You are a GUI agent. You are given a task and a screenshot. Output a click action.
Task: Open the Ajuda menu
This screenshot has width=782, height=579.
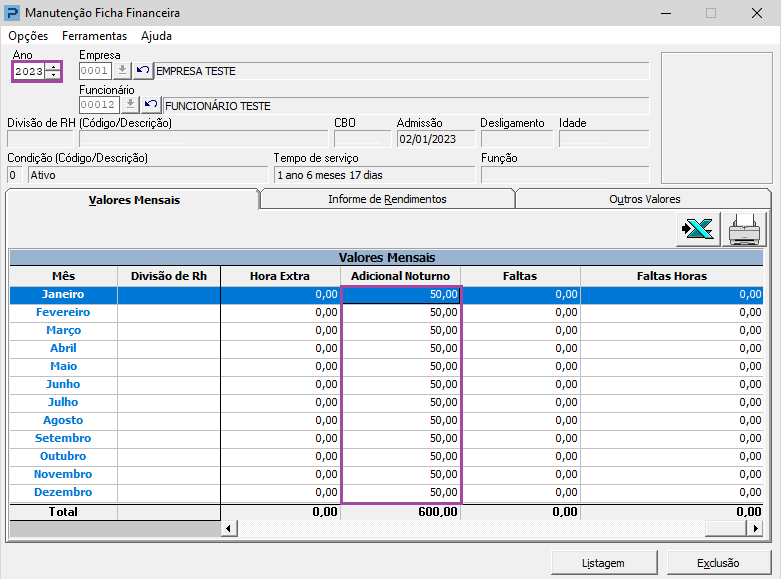pos(156,36)
